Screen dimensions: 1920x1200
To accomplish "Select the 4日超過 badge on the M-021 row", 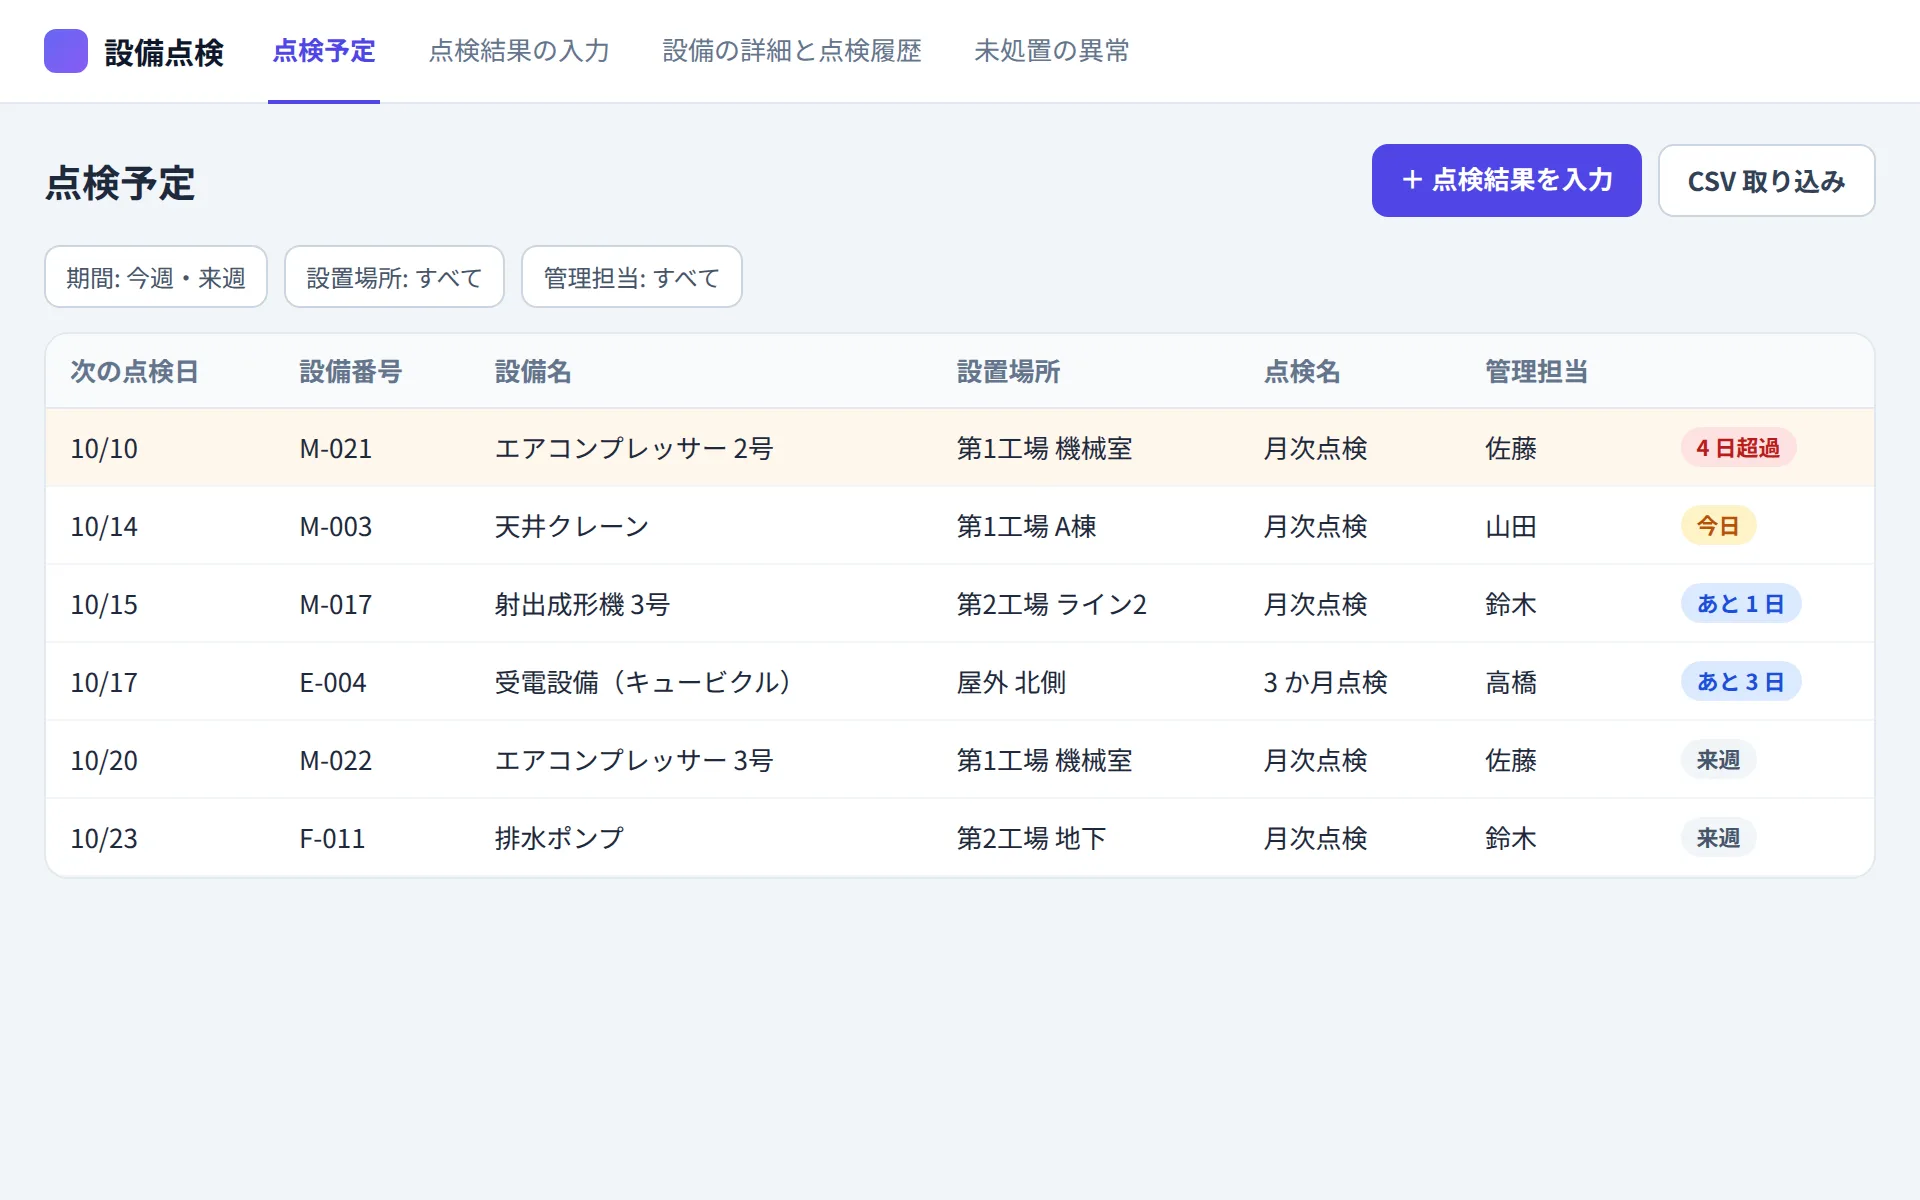I will (1738, 448).
